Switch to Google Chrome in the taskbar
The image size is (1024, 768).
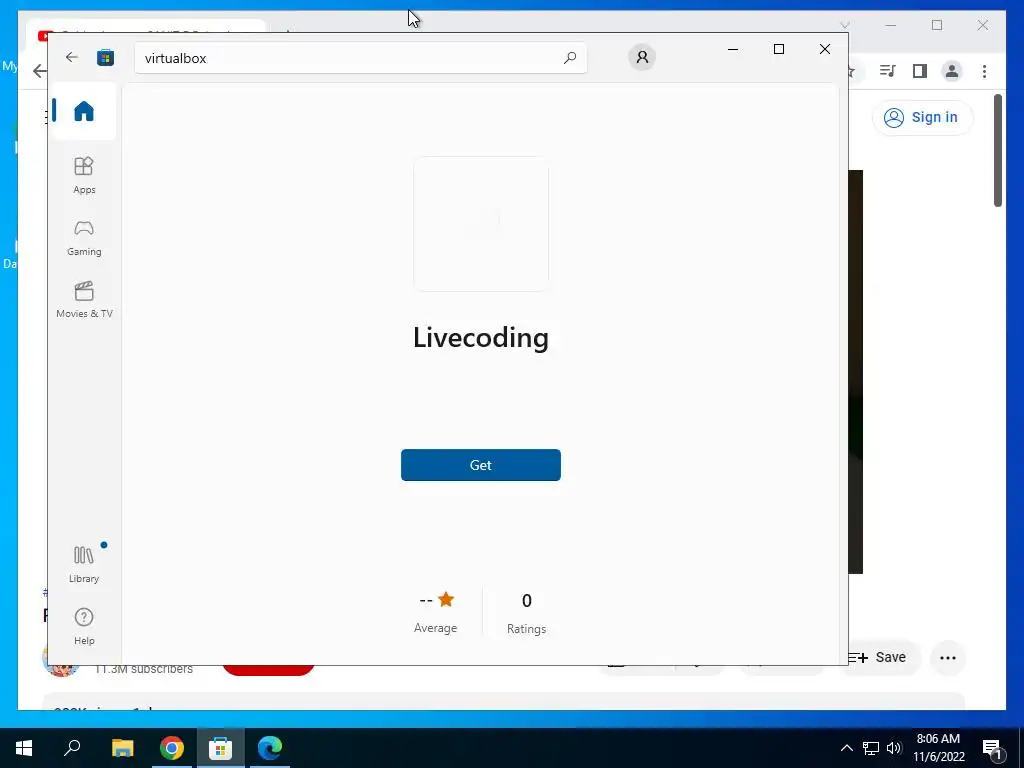pos(172,748)
